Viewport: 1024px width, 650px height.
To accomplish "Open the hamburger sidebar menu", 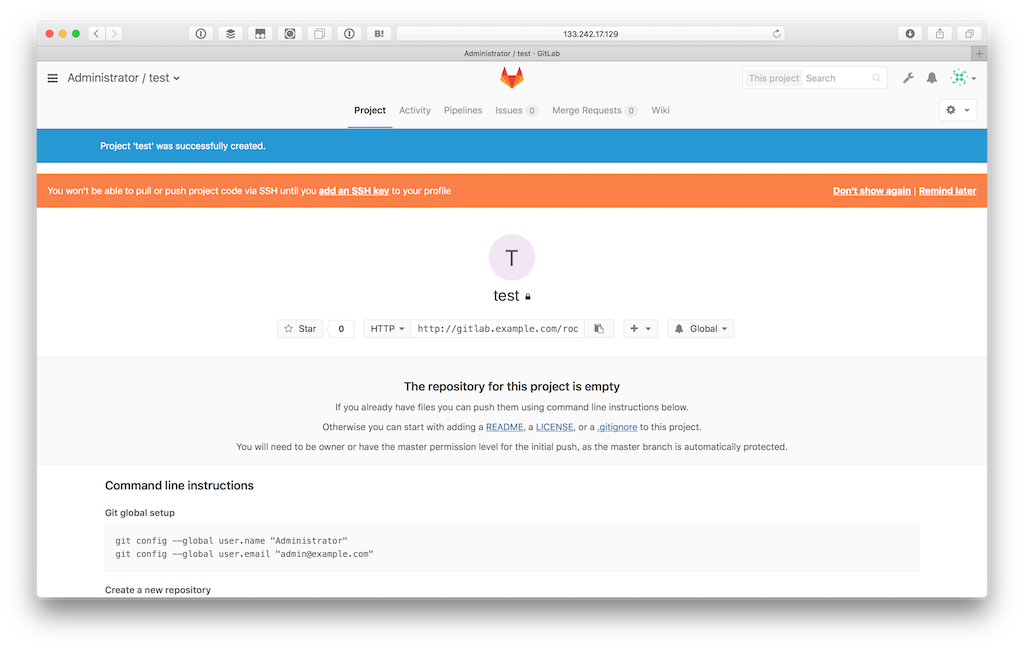I will [x=52, y=78].
